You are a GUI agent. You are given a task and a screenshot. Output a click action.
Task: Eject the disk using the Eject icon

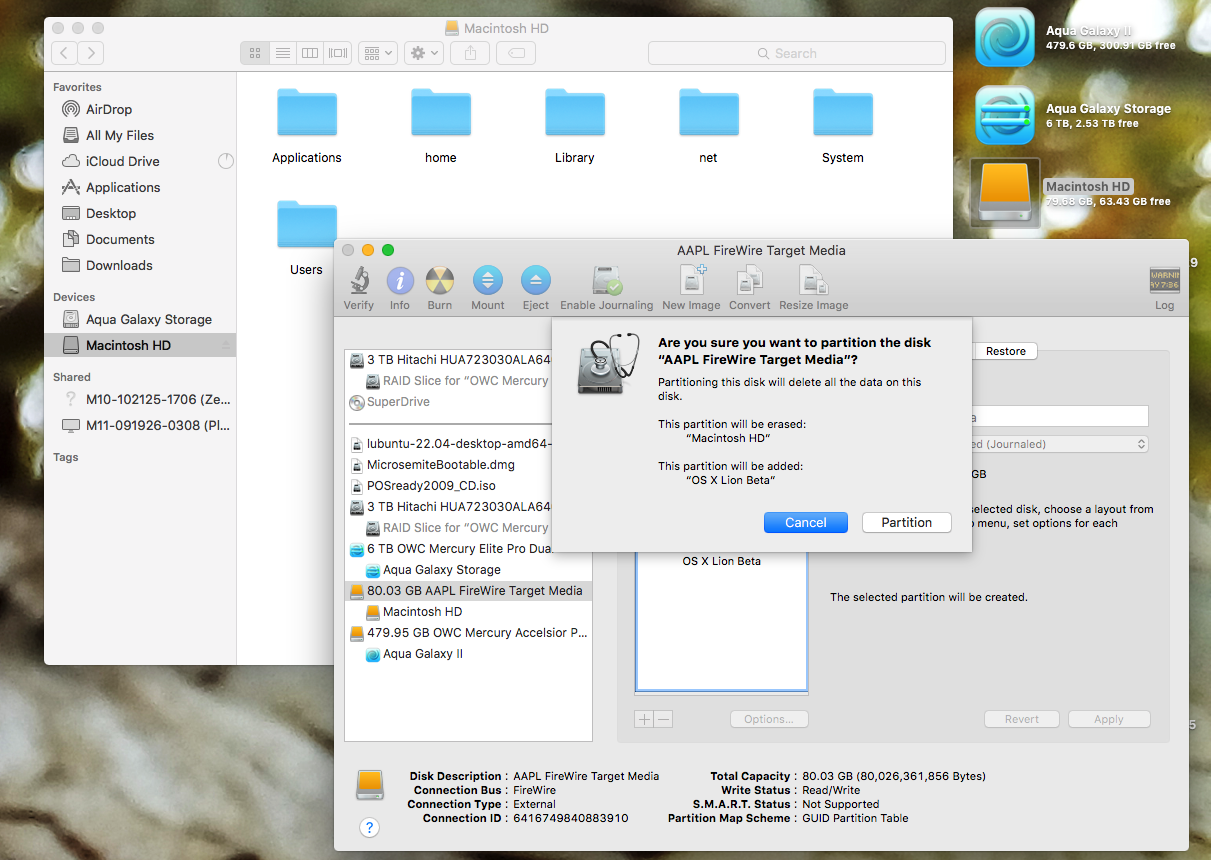[x=536, y=281]
